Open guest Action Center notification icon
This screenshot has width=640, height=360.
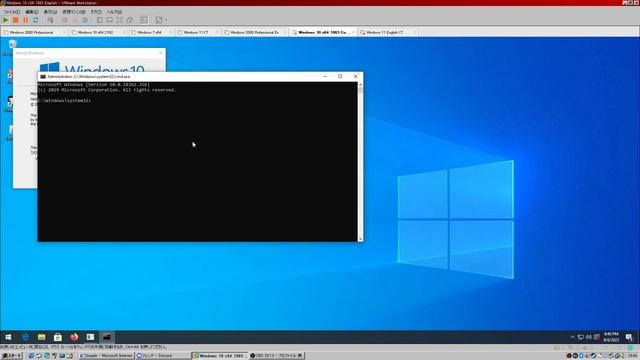click(x=629, y=337)
